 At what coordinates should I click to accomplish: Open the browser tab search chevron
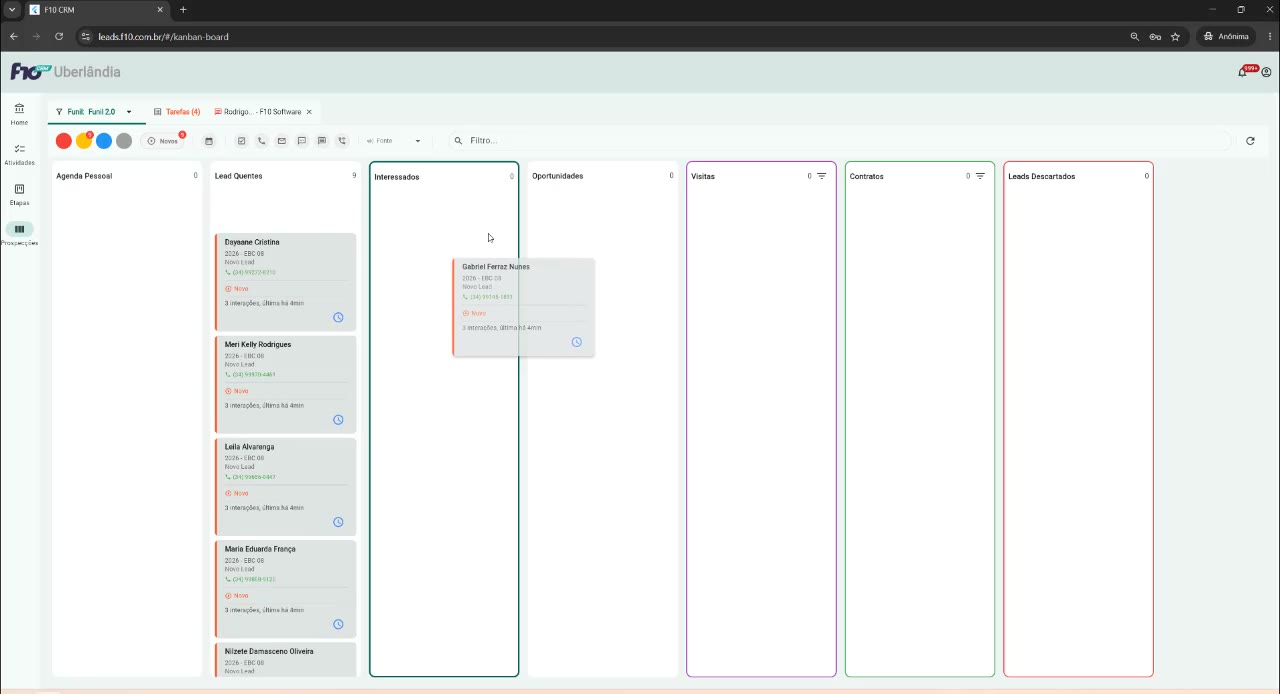12,10
